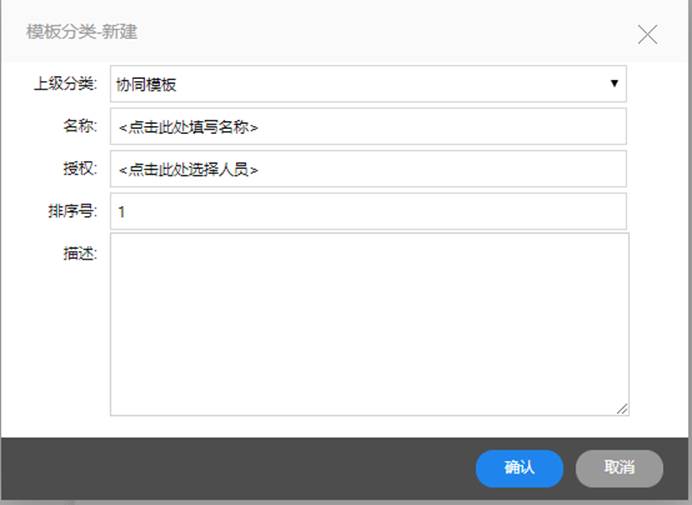Click the 排序号 label

coord(72,211)
